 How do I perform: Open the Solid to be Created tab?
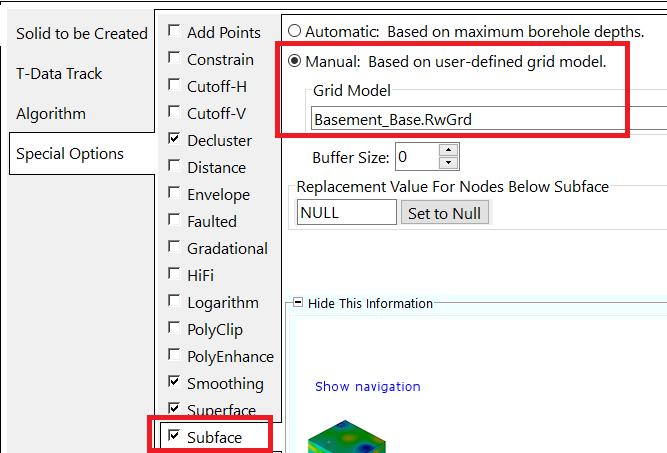tap(81, 34)
